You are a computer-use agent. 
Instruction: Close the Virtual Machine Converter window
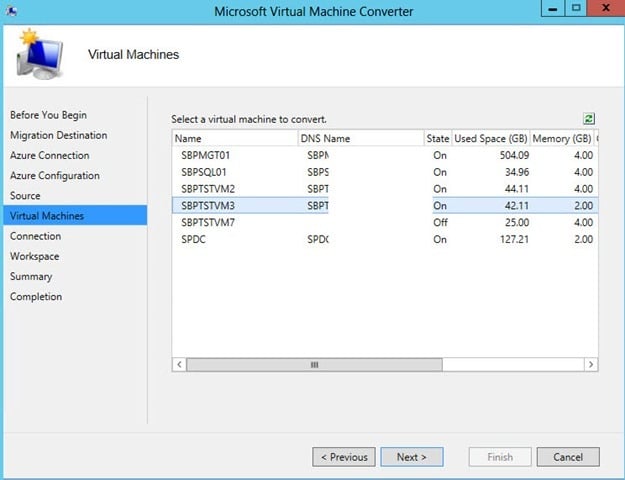(x=606, y=8)
